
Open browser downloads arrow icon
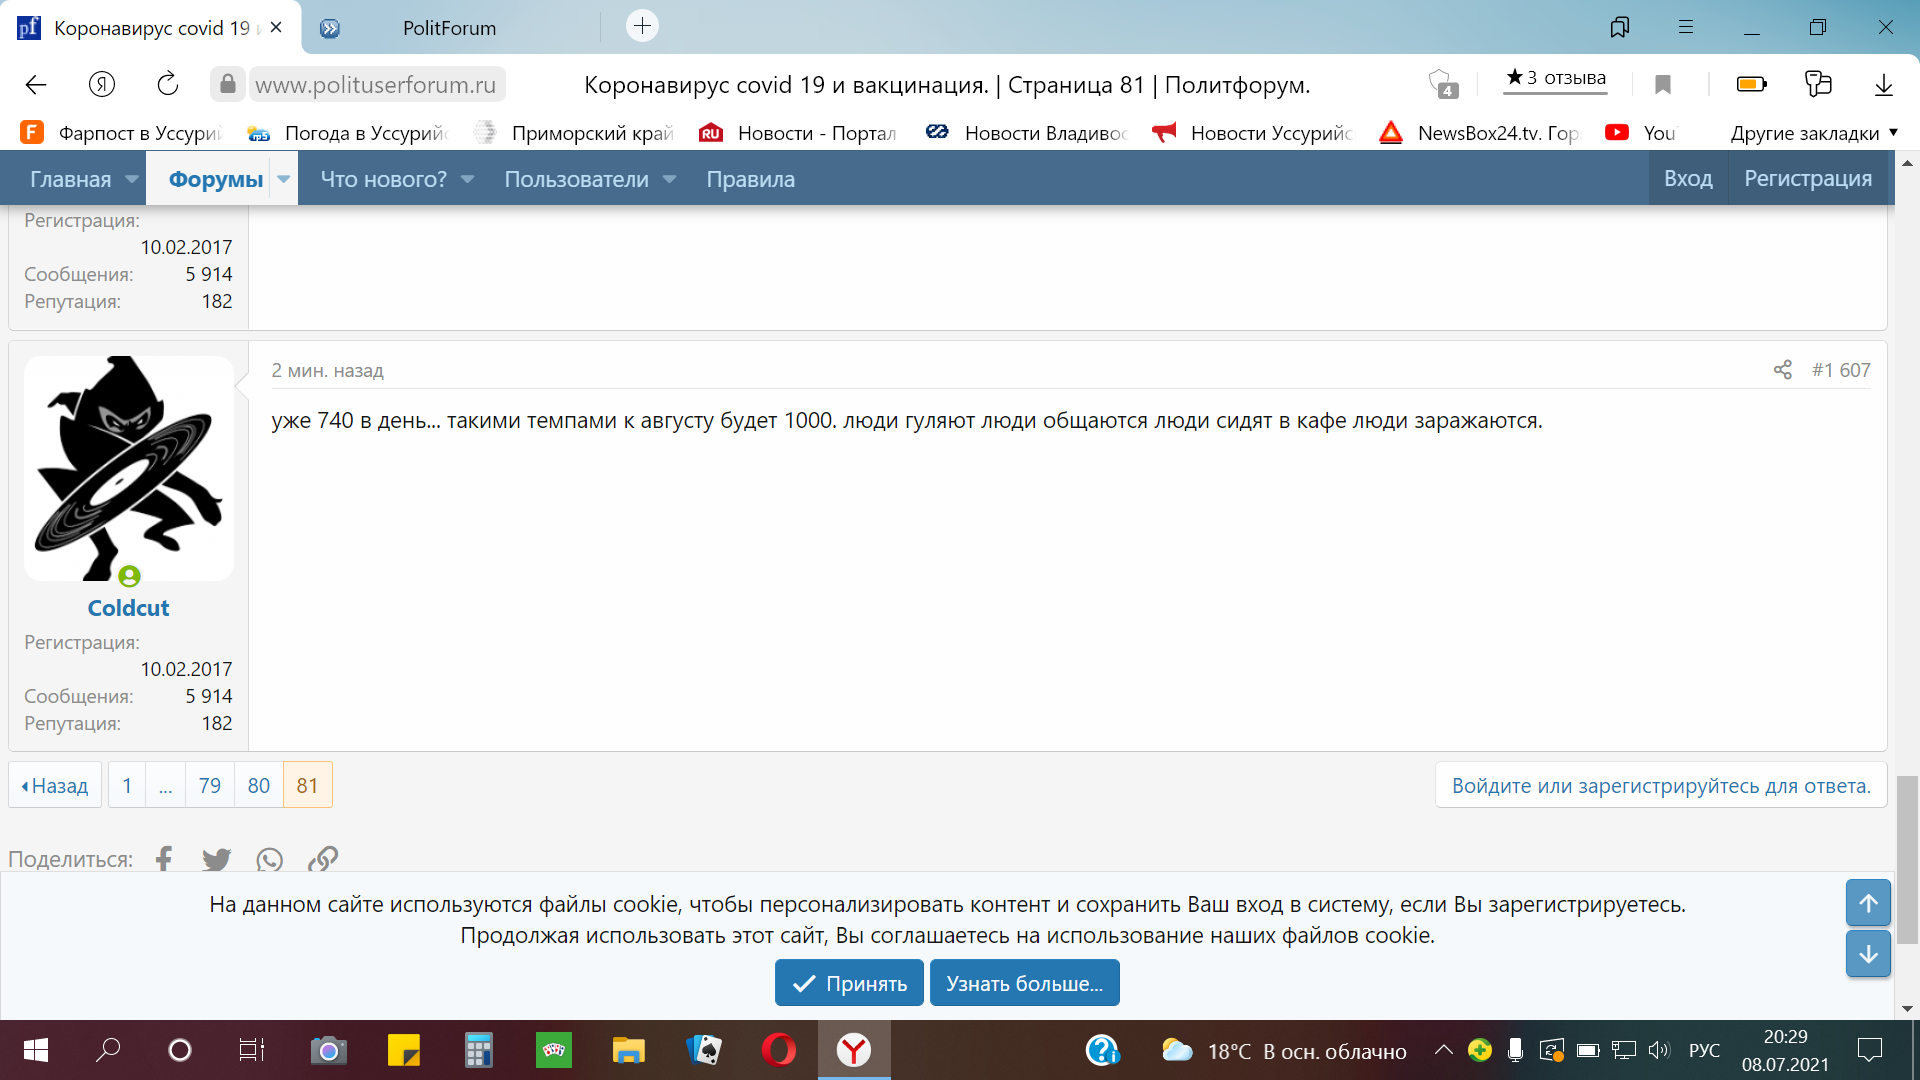[1883, 84]
